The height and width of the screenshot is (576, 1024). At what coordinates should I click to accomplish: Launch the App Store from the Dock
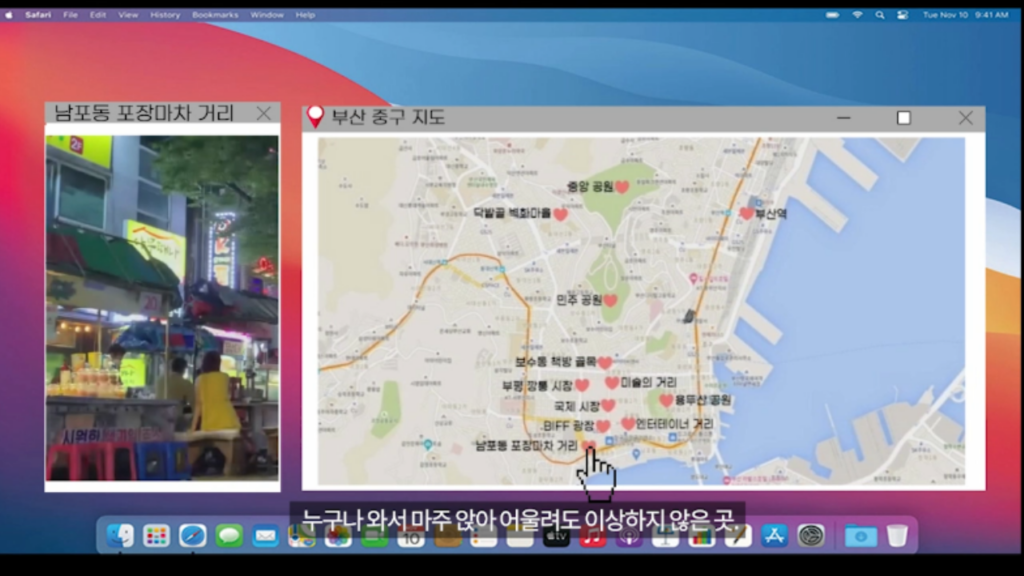point(775,536)
